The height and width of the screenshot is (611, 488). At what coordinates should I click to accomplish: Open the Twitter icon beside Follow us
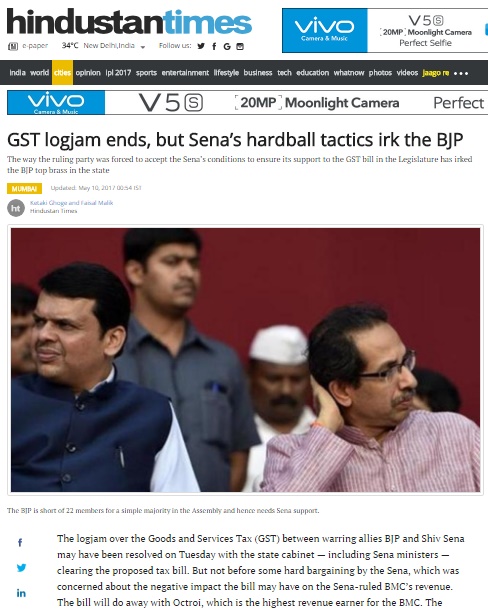point(201,46)
